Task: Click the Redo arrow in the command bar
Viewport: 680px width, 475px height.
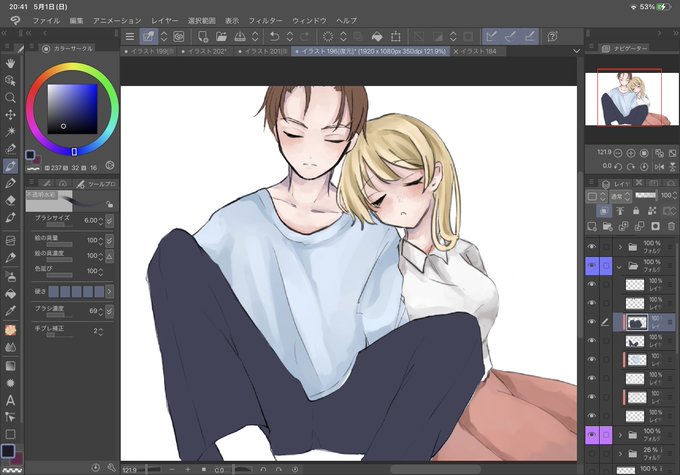Action: click(305, 36)
